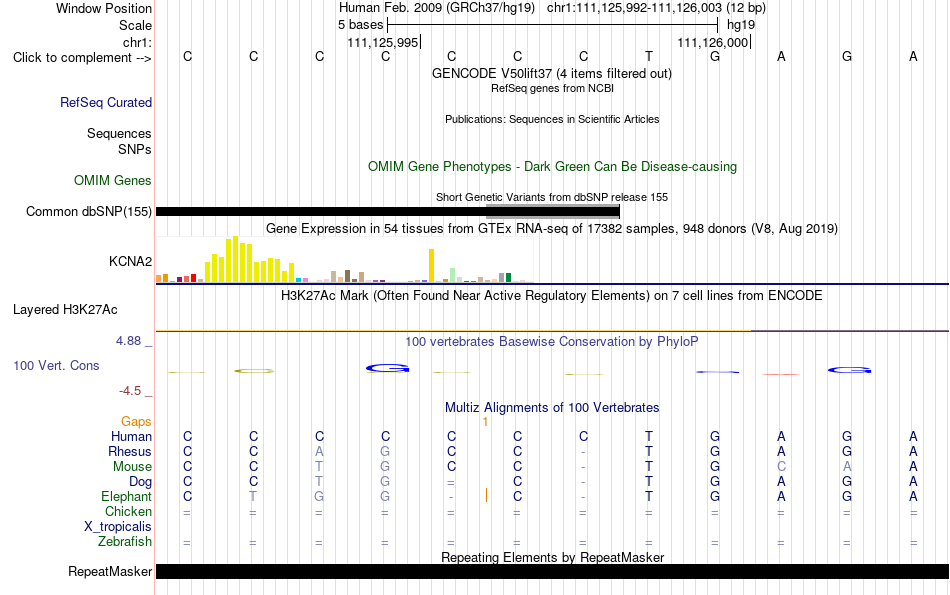This screenshot has width=950, height=595.
Task: Click the GTEx Gene Expression track title
Action: (x=552, y=228)
